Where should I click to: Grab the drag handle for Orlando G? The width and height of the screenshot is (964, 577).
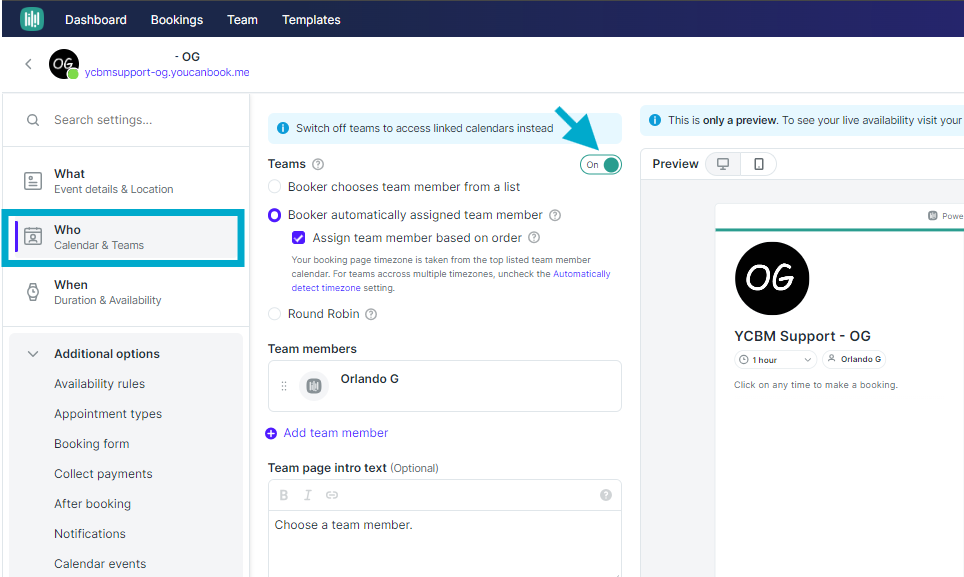click(x=284, y=386)
